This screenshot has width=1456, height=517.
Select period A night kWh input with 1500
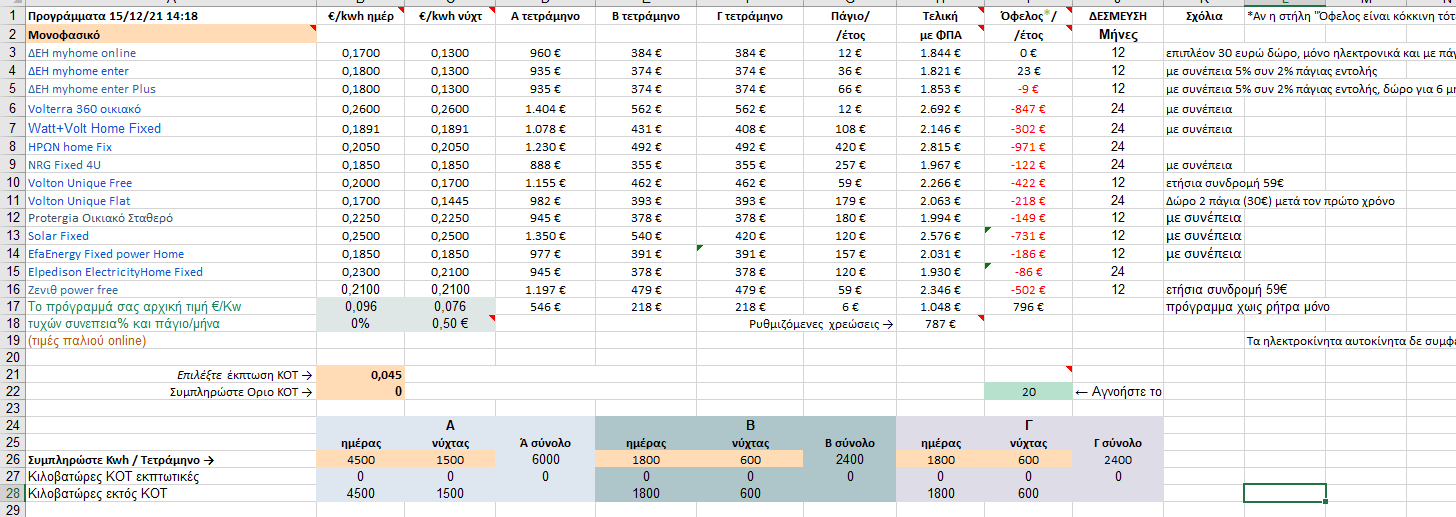pos(449,460)
